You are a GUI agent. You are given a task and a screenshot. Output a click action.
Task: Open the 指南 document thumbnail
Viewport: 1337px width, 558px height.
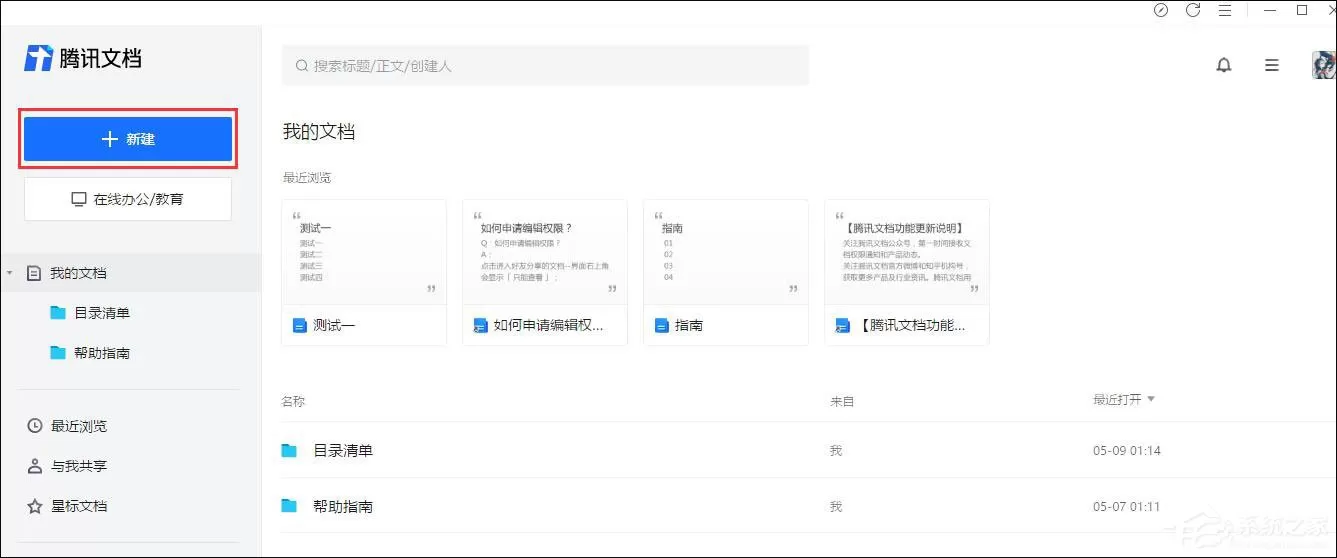[726, 252]
